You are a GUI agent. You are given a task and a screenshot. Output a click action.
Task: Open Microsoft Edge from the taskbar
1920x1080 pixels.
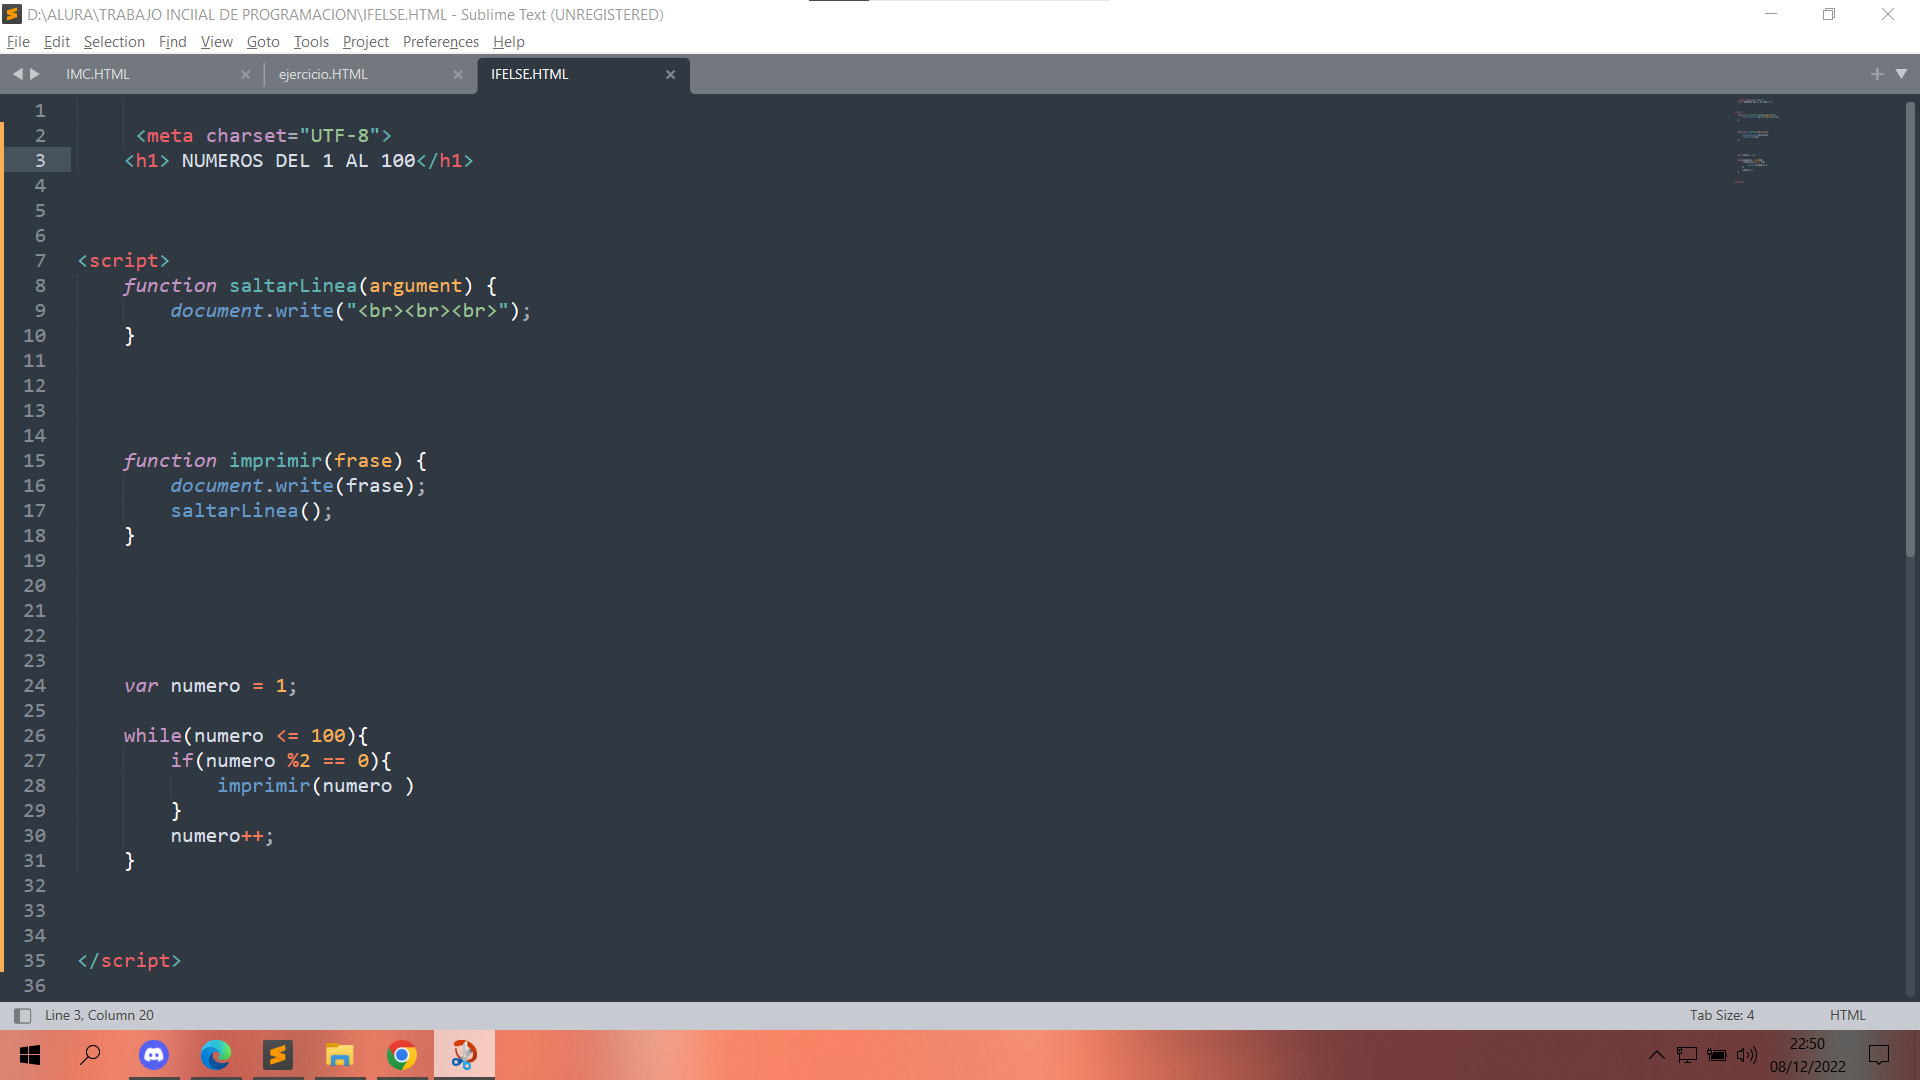[216, 1055]
